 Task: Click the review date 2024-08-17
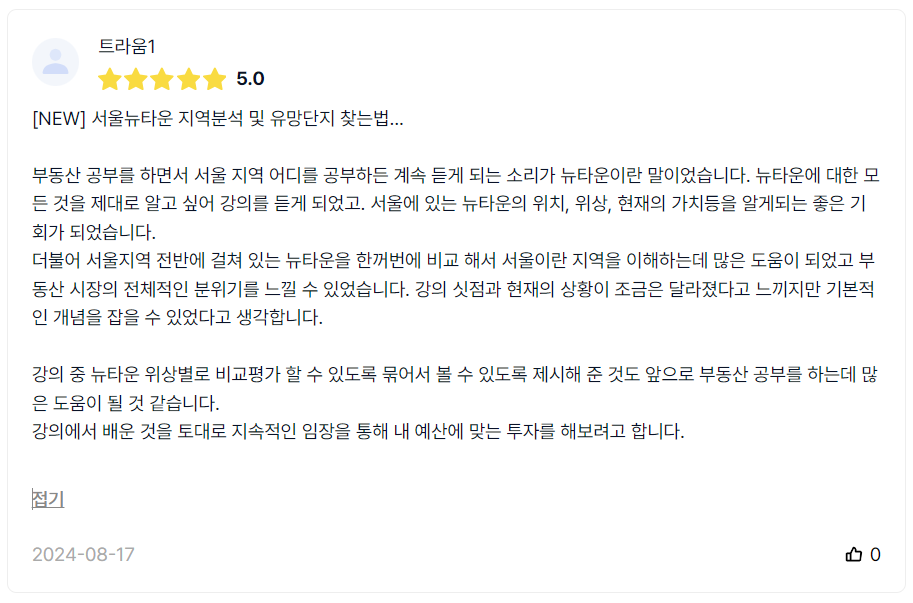click(83, 554)
